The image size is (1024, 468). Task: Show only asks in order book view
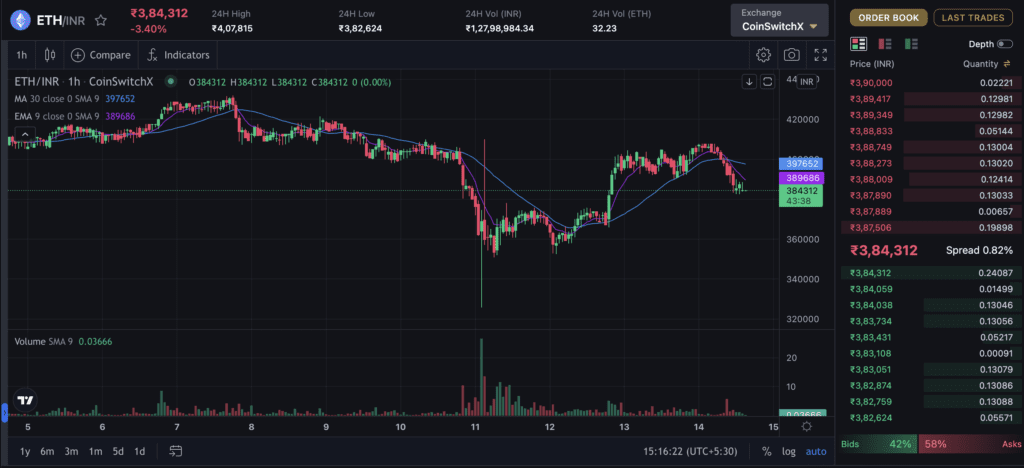tap(884, 44)
